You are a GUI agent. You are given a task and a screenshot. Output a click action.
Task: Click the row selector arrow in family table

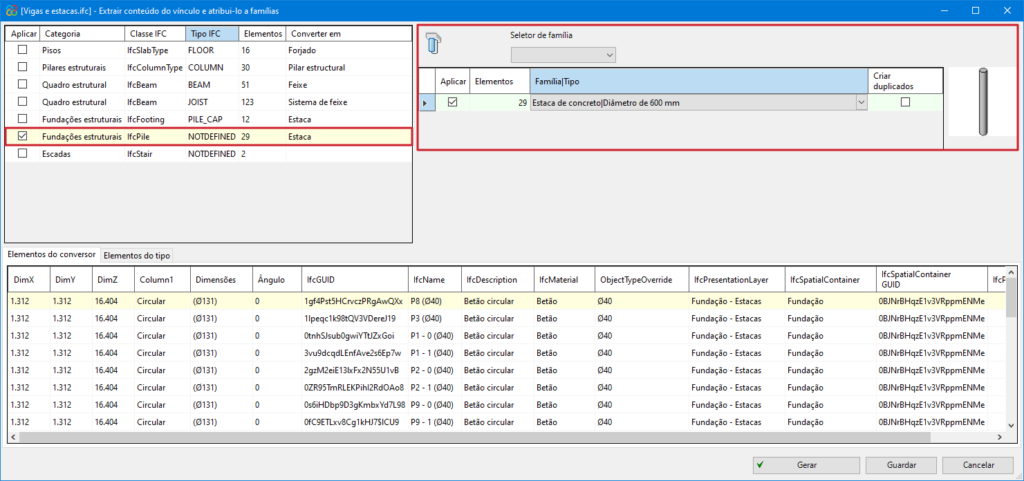(426, 102)
